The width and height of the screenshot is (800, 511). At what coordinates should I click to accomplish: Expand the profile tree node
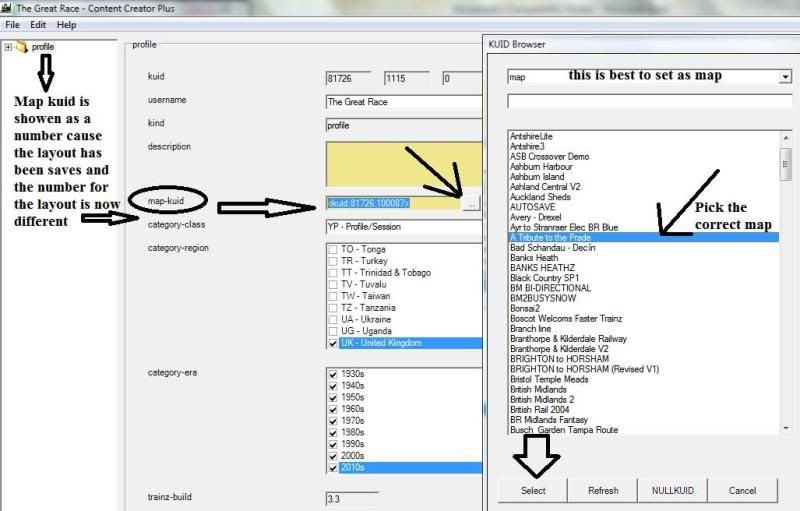(x=9, y=47)
